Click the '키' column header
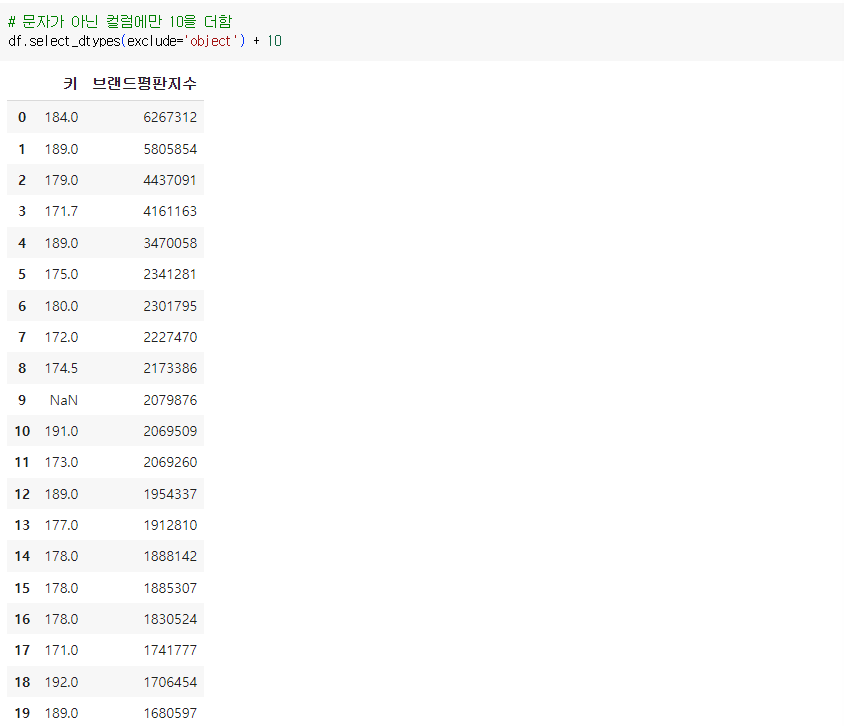The width and height of the screenshot is (844, 726). pos(71,83)
